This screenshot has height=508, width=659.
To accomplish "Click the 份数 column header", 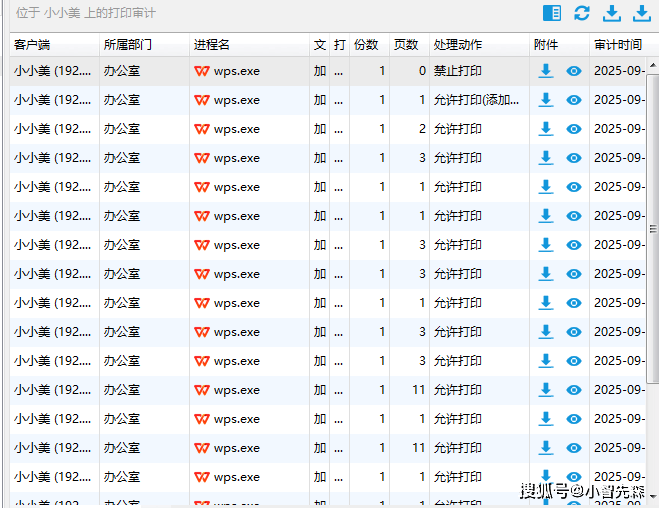I will click(x=369, y=45).
